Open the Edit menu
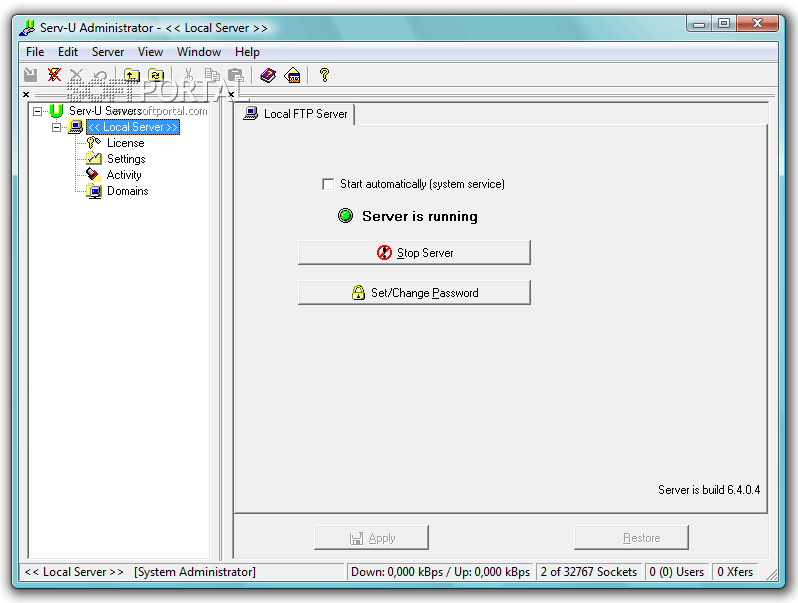This screenshot has width=798, height=603. [x=68, y=52]
